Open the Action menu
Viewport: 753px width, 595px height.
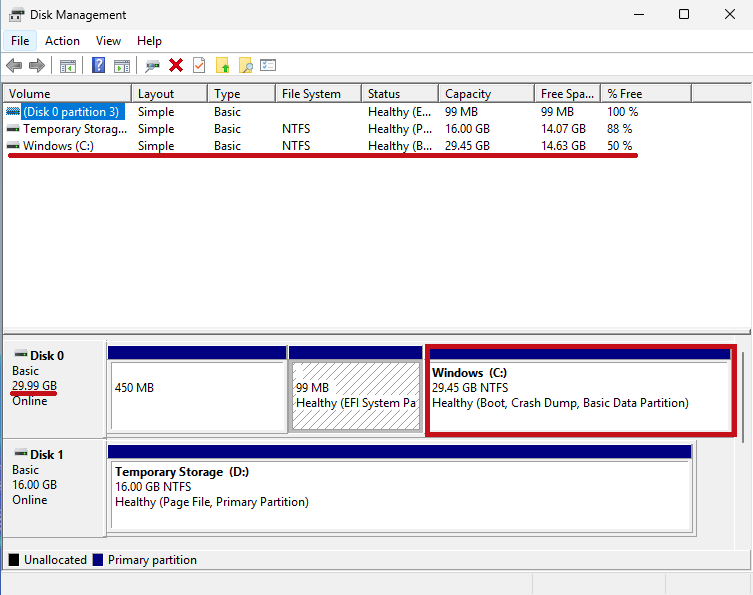click(62, 41)
